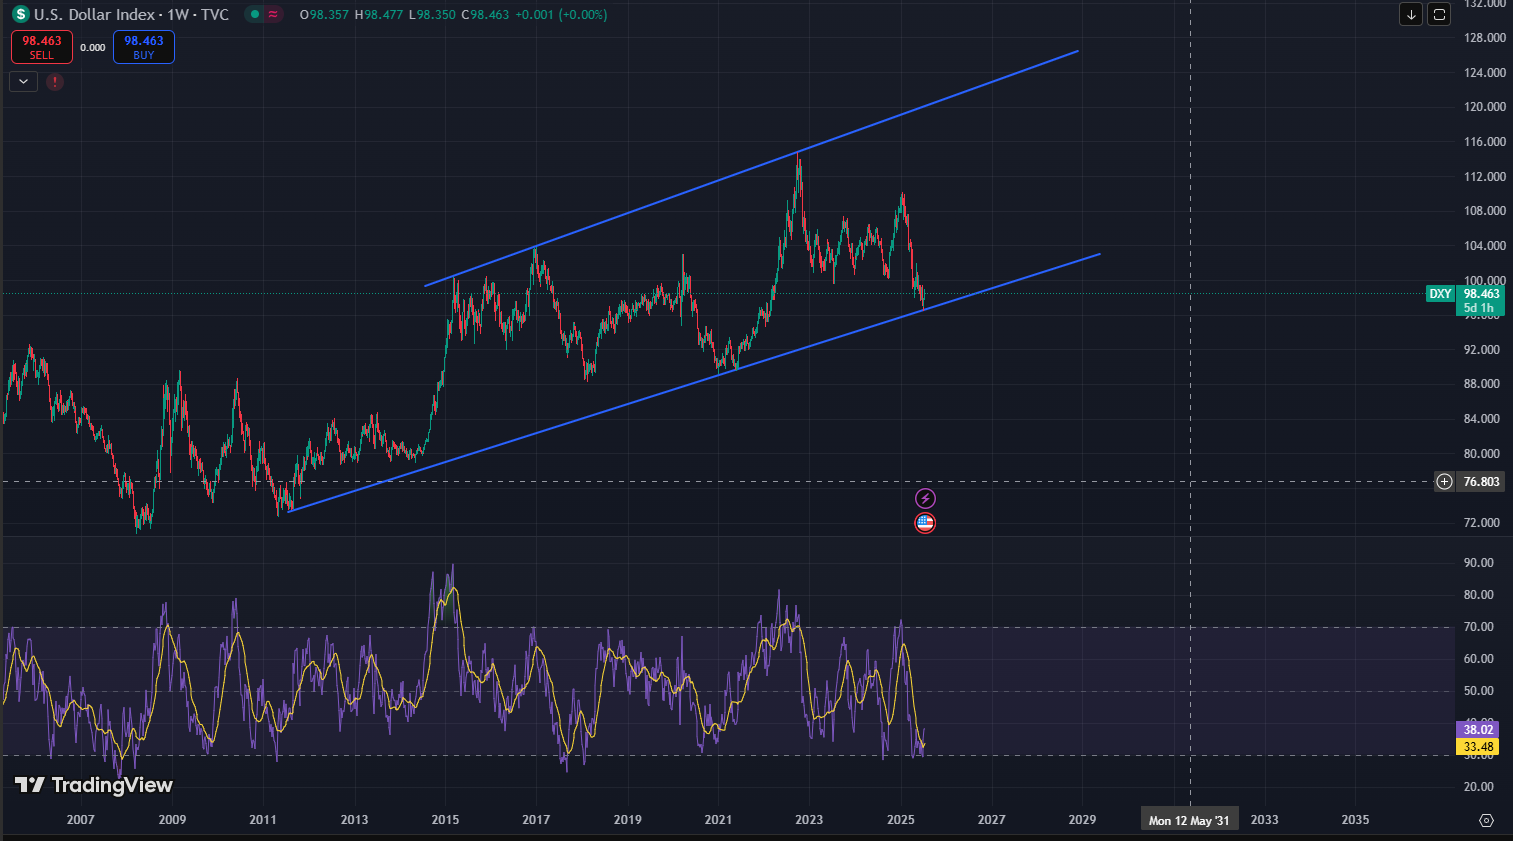Click the DXY price scale label
1513x841 pixels.
(1440, 294)
